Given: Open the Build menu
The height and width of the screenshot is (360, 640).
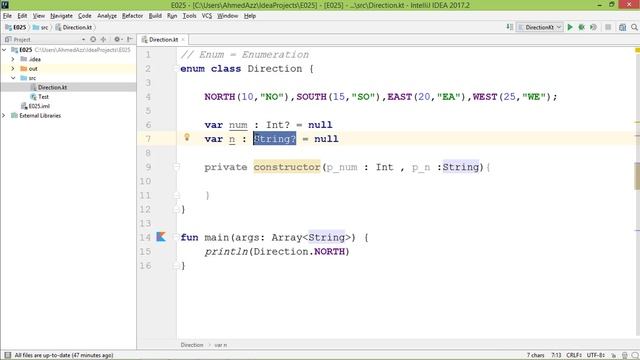Looking at the screenshot, I should point(155,16).
